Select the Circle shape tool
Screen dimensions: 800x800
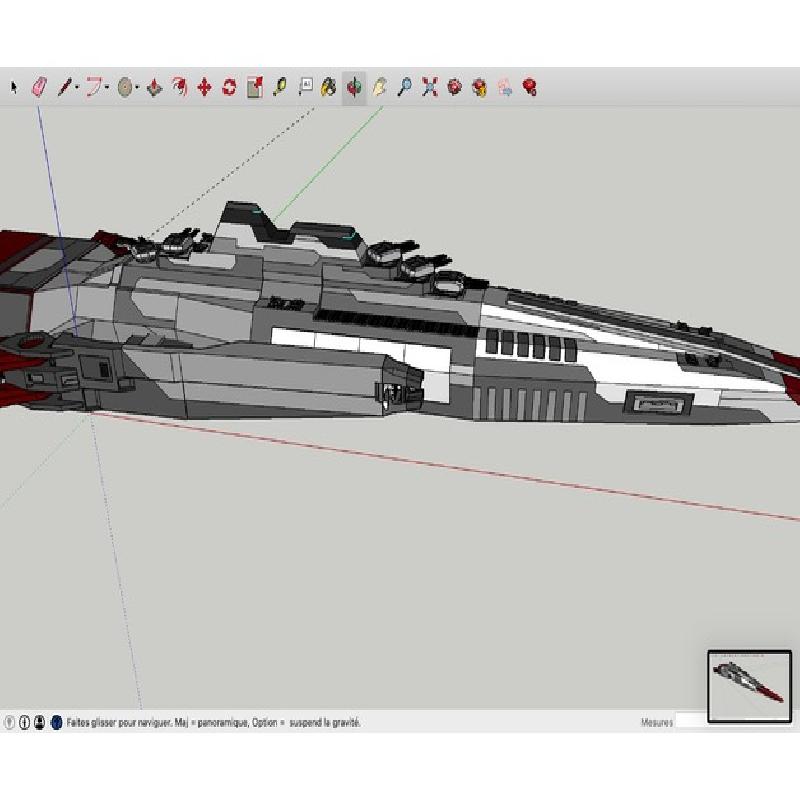tap(124, 88)
